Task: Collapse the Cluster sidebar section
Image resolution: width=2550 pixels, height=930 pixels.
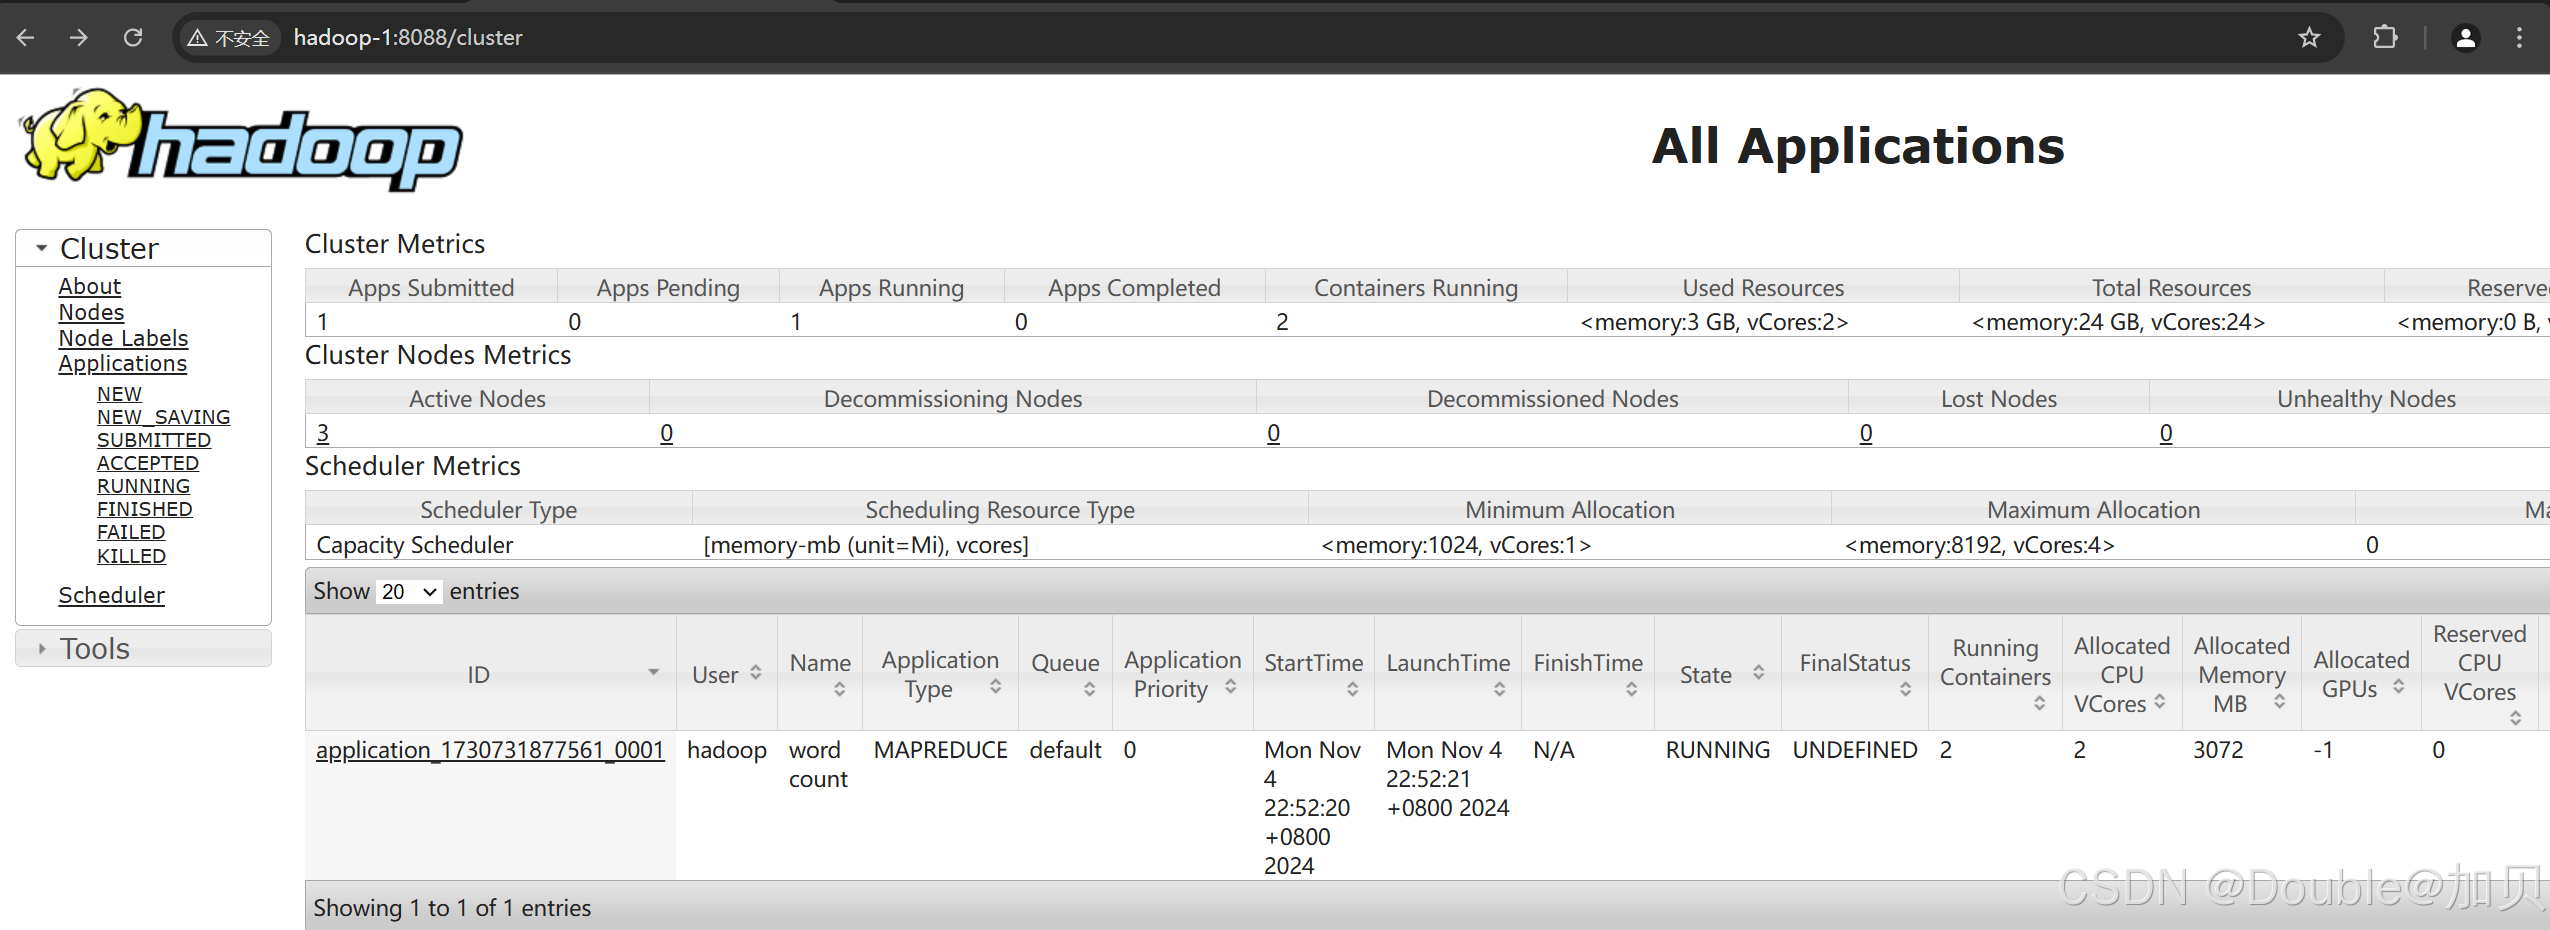Action: 143,248
